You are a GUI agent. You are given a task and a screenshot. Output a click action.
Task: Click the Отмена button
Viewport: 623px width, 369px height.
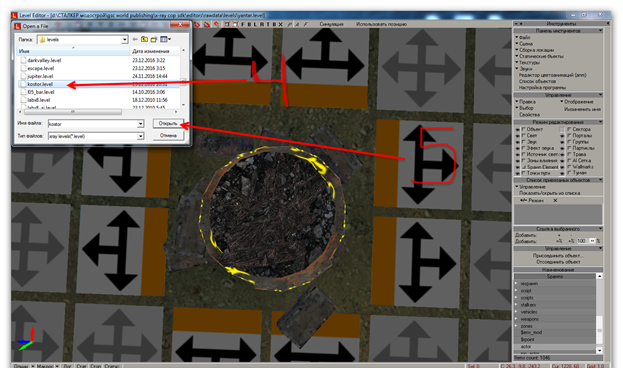(168, 136)
